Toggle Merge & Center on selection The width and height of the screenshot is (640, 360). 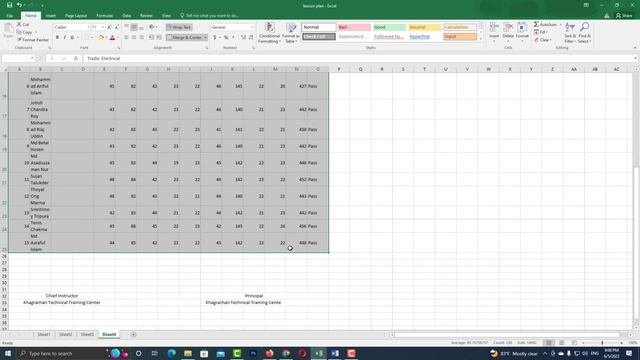tap(184, 37)
